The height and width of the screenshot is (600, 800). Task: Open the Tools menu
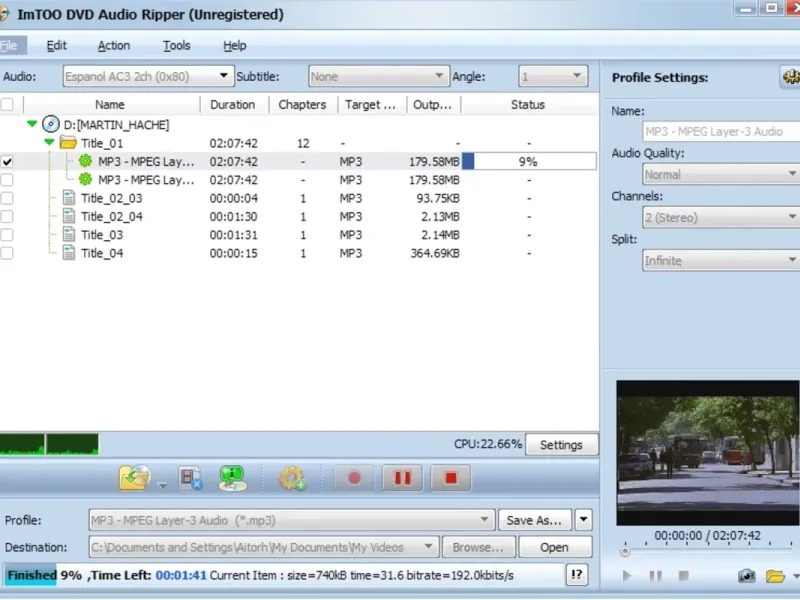(x=176, y=45)
